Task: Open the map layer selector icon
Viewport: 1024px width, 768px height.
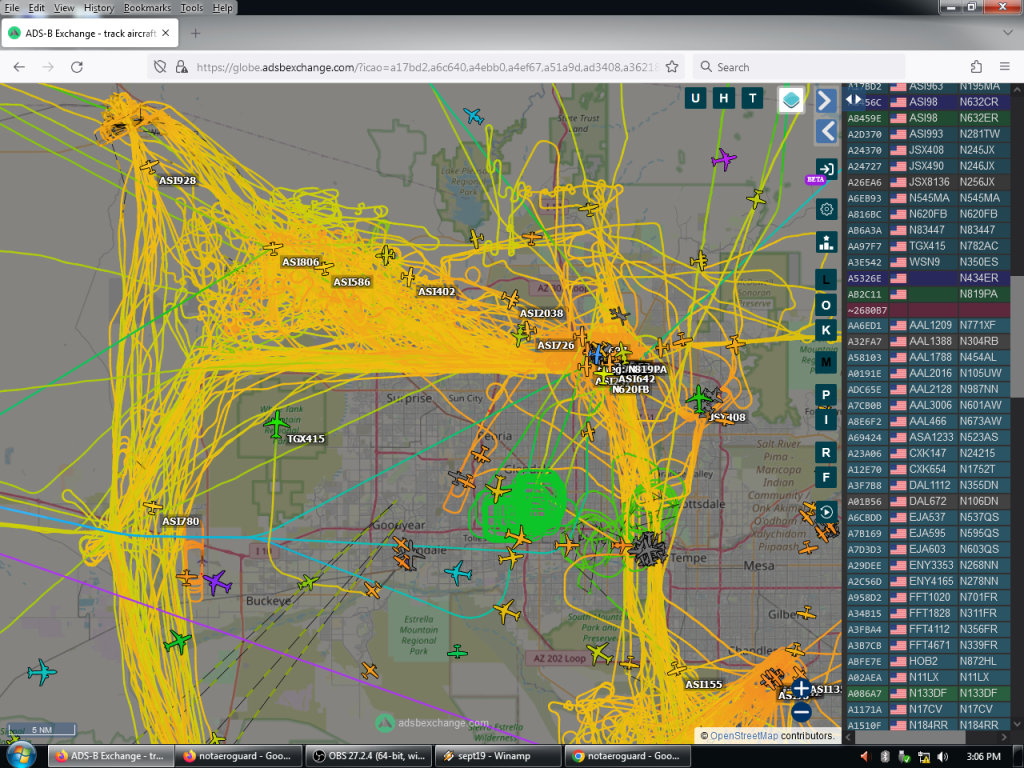Action: [791, 100]
